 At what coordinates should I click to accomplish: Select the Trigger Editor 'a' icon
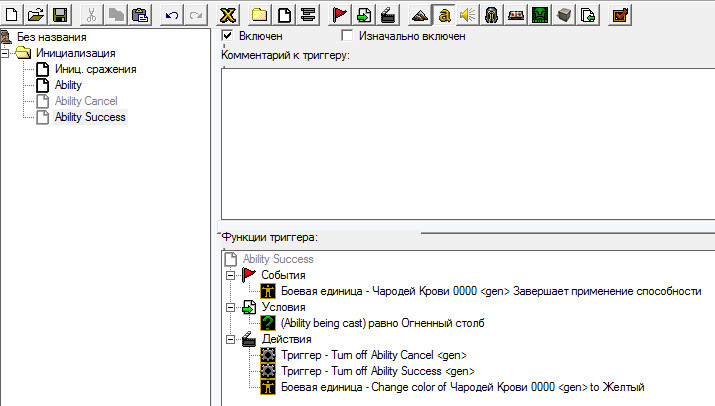(444, 15)
